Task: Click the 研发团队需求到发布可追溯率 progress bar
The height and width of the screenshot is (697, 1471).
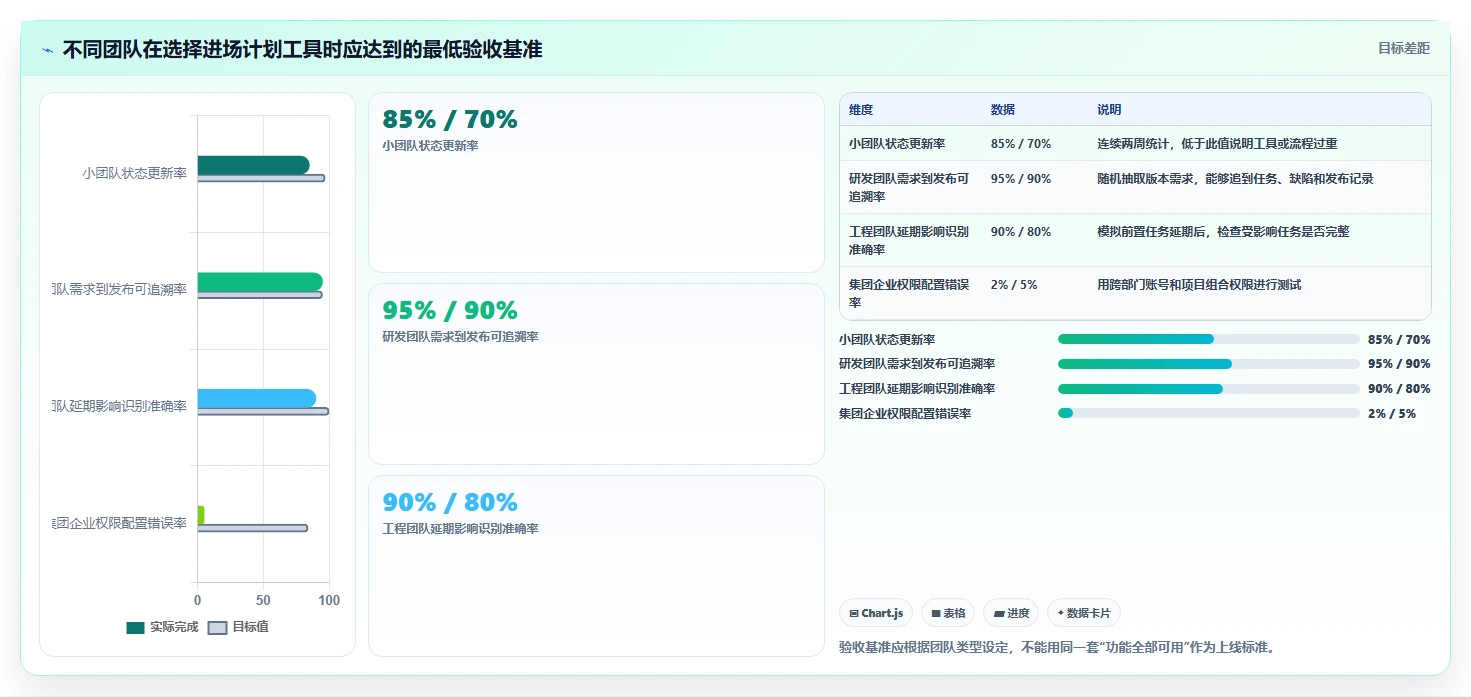Action: point(1208,364)
